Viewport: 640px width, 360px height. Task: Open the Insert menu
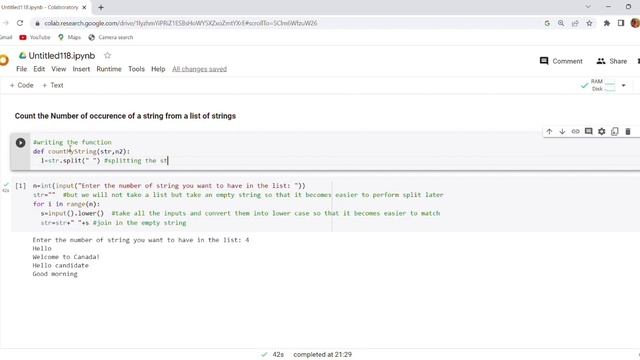(81, 69)
